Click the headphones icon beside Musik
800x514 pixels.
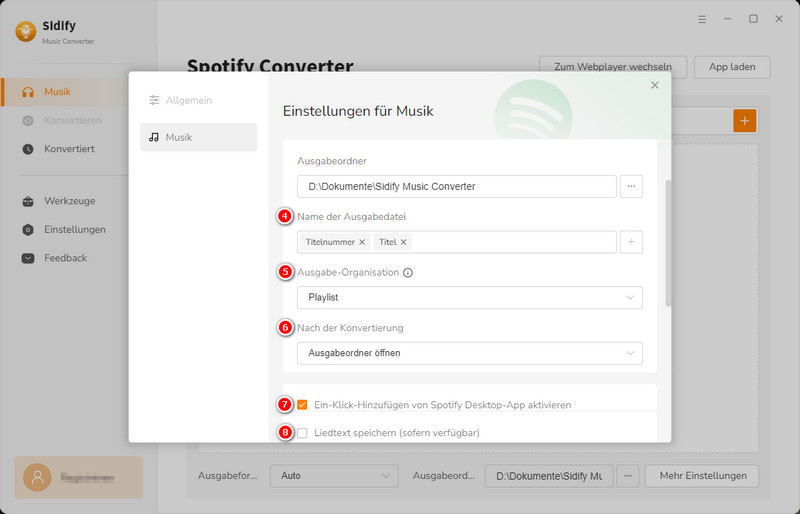tap(28, 92)
